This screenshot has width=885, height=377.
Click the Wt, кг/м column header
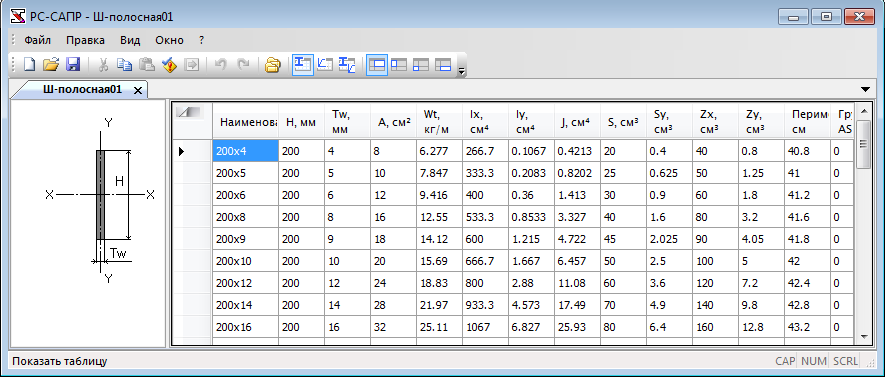439,121
